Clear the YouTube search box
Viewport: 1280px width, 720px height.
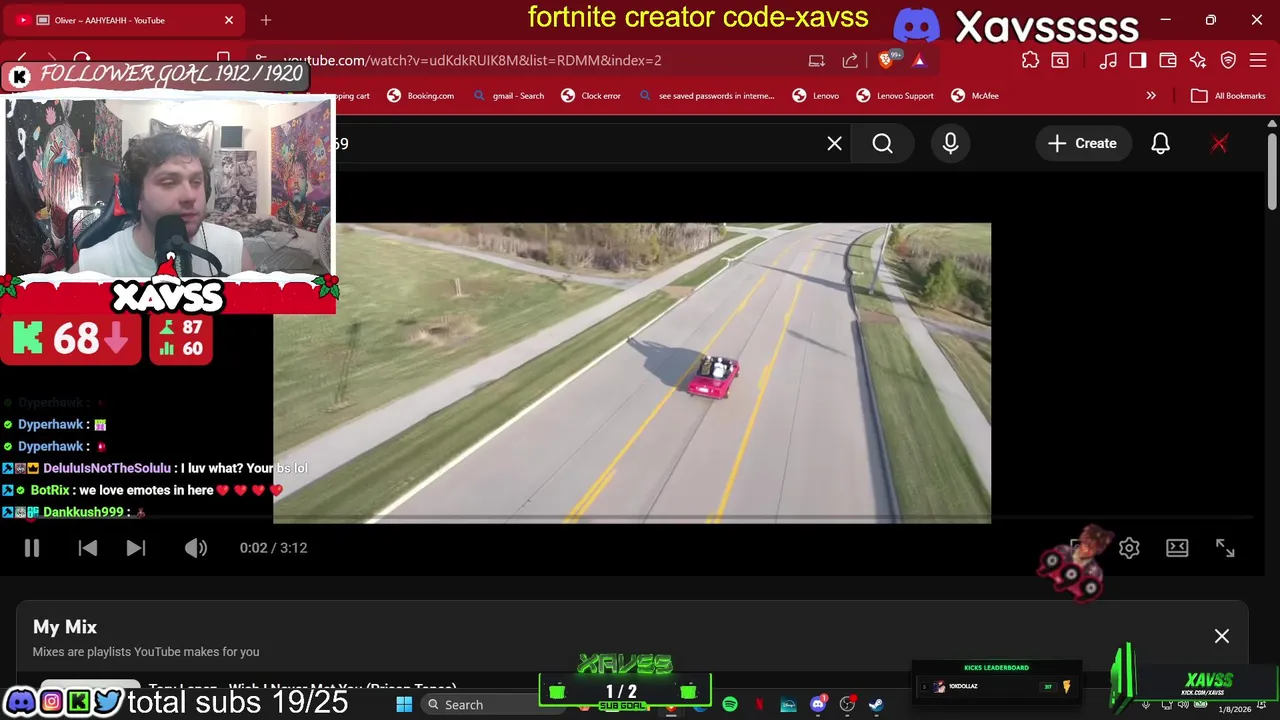coord(834,144)
